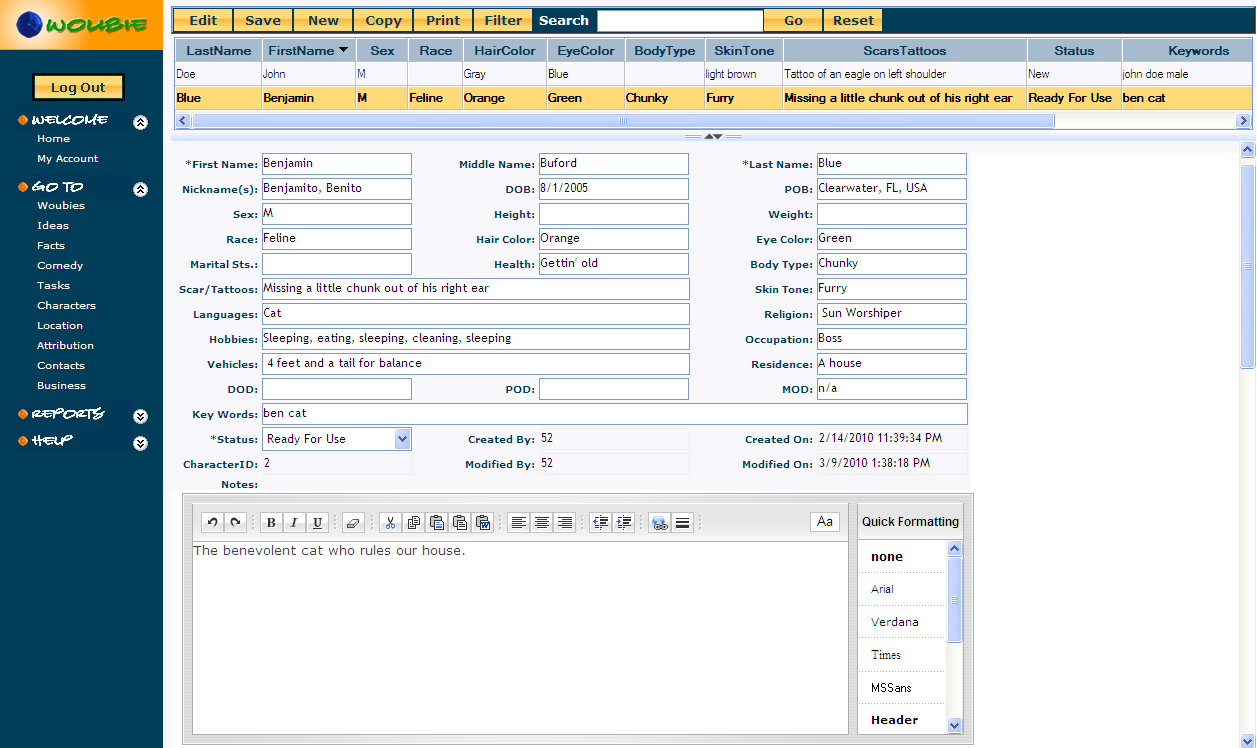
Task: Select Verdana in Quick Formatting list
Action: 894,622
